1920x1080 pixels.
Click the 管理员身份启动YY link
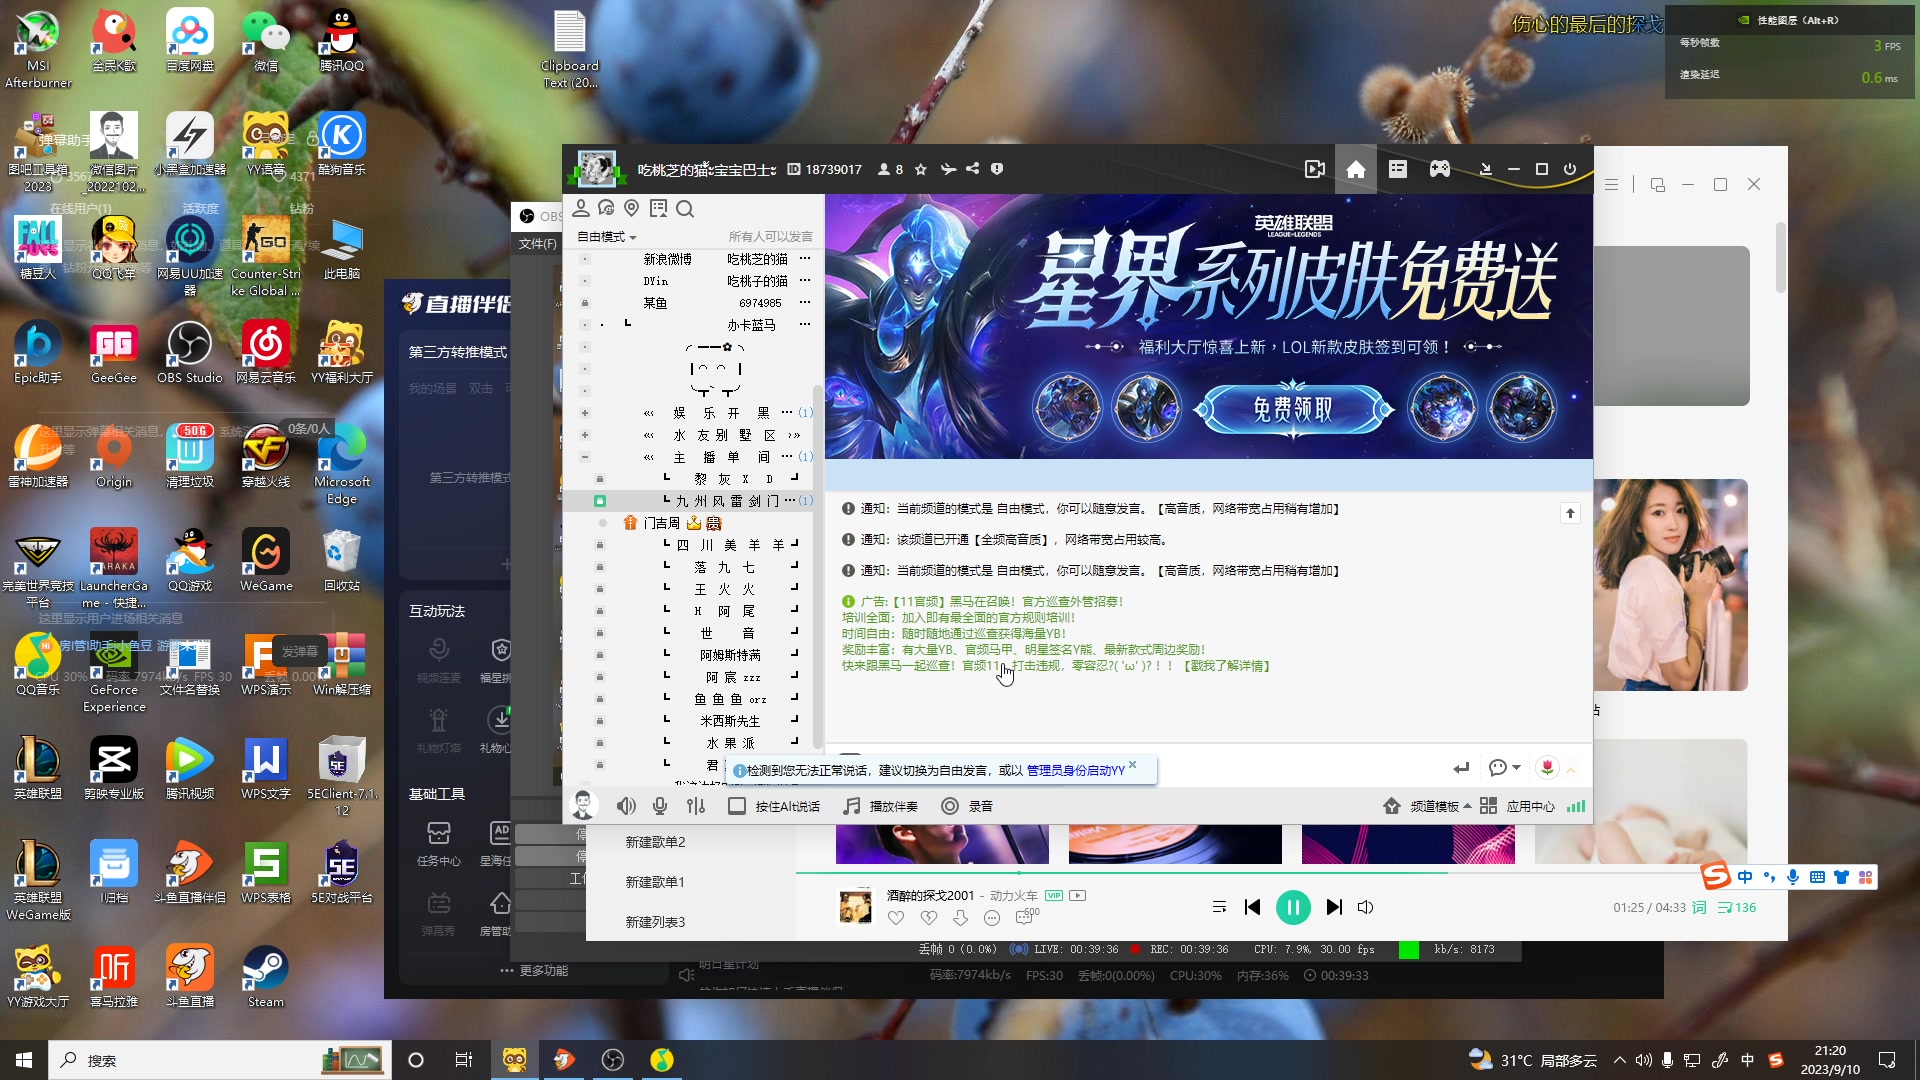[1075, 771]
